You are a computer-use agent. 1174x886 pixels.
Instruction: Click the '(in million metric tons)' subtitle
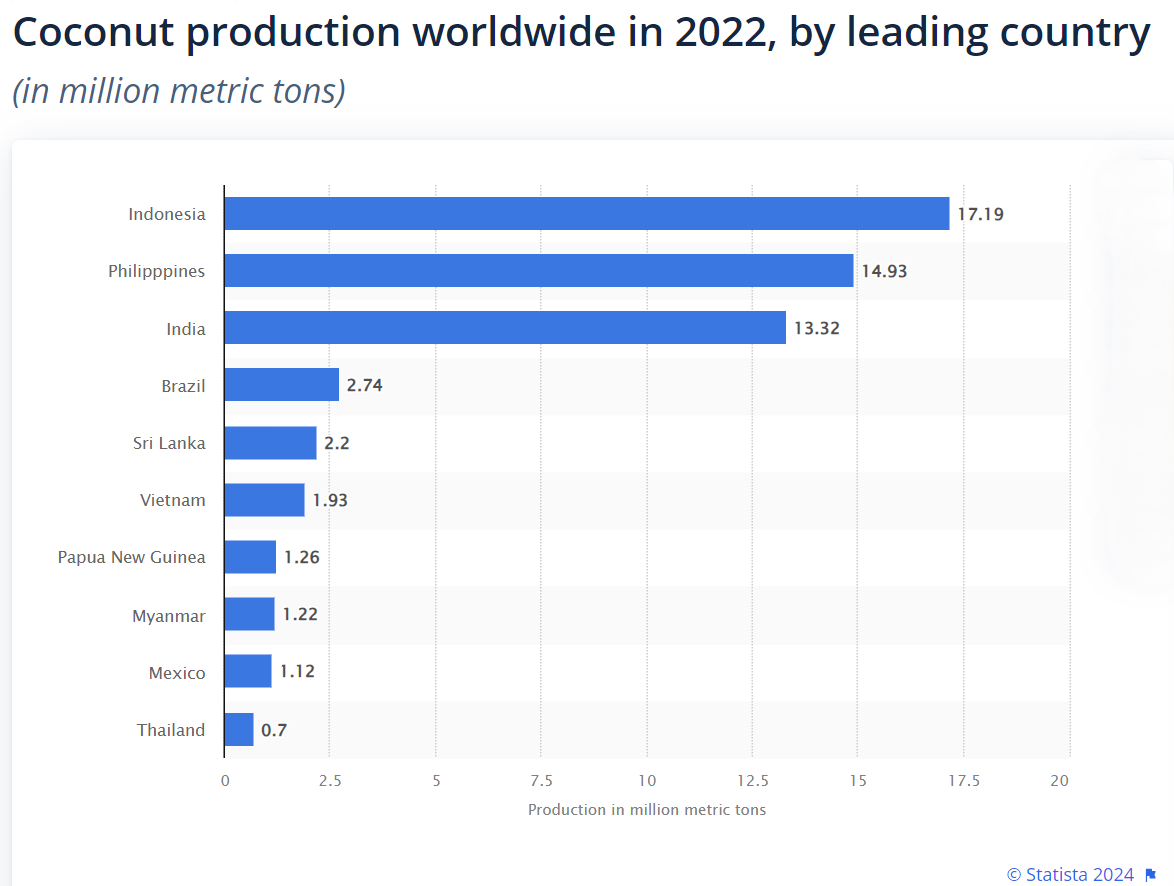[179, 91]
